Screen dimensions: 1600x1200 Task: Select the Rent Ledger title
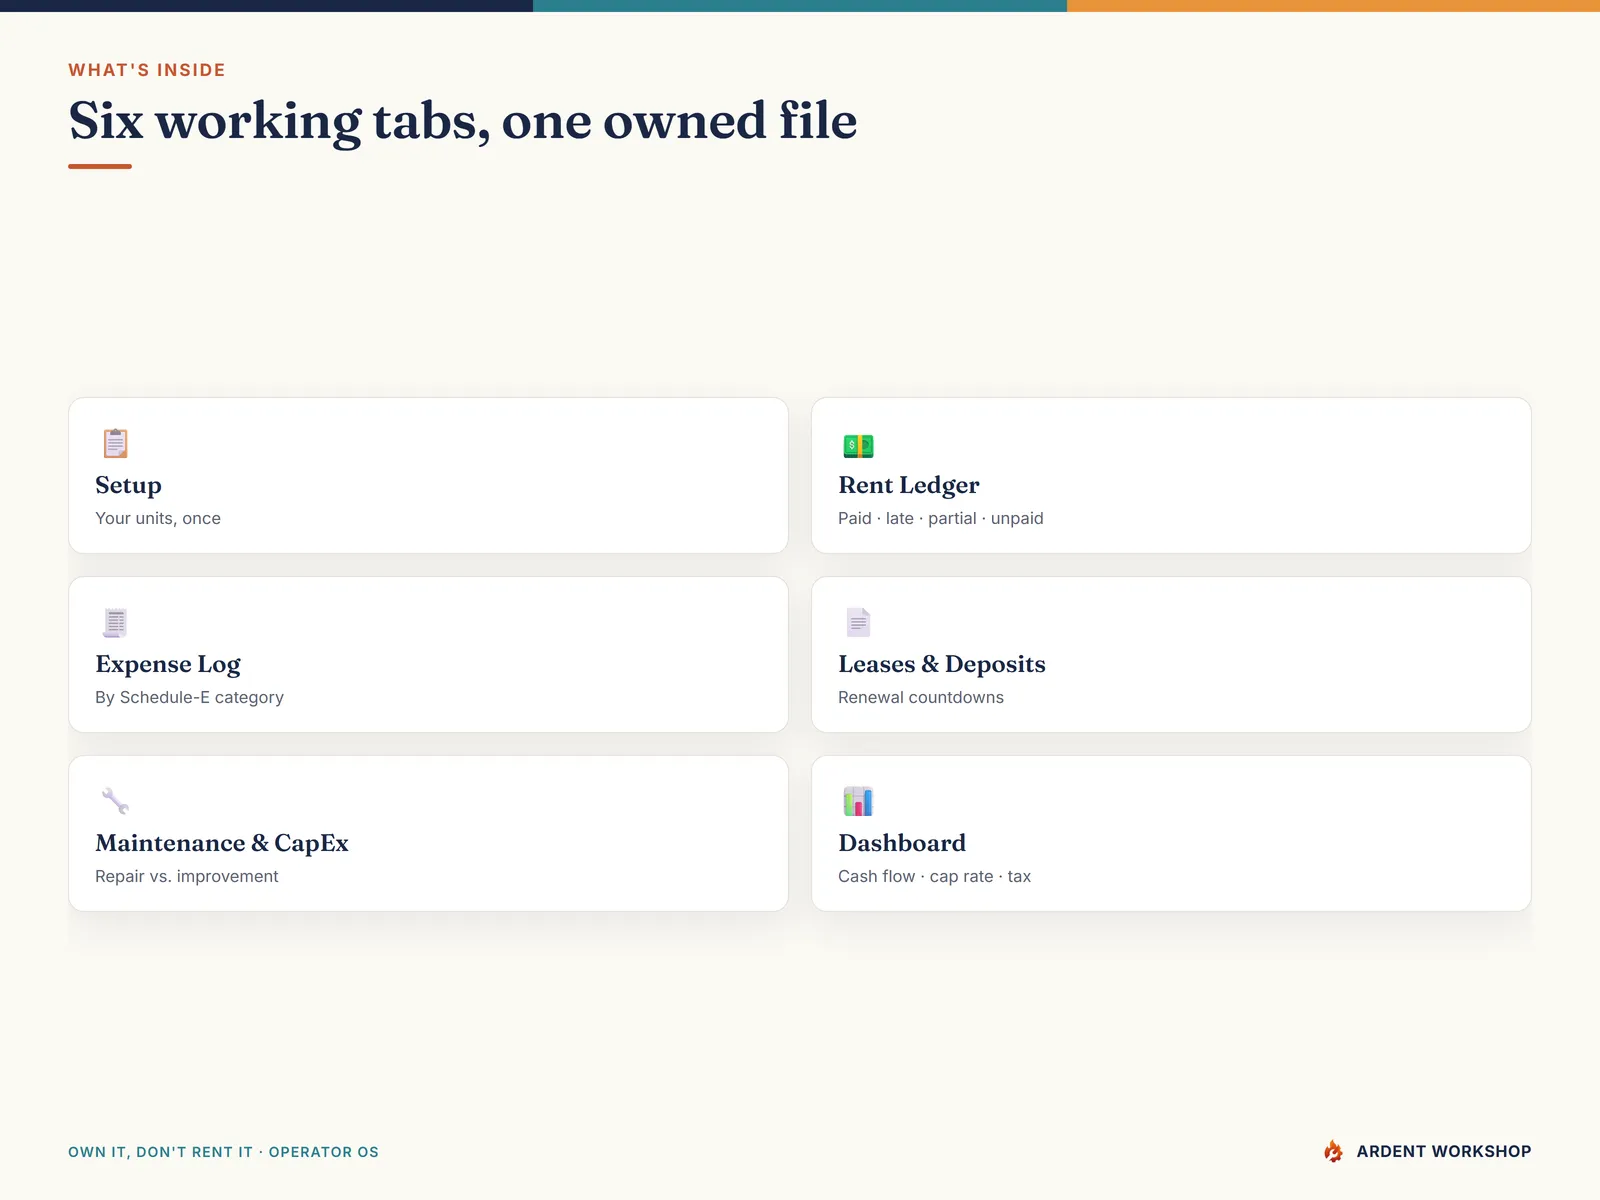[x=909, y=485]
